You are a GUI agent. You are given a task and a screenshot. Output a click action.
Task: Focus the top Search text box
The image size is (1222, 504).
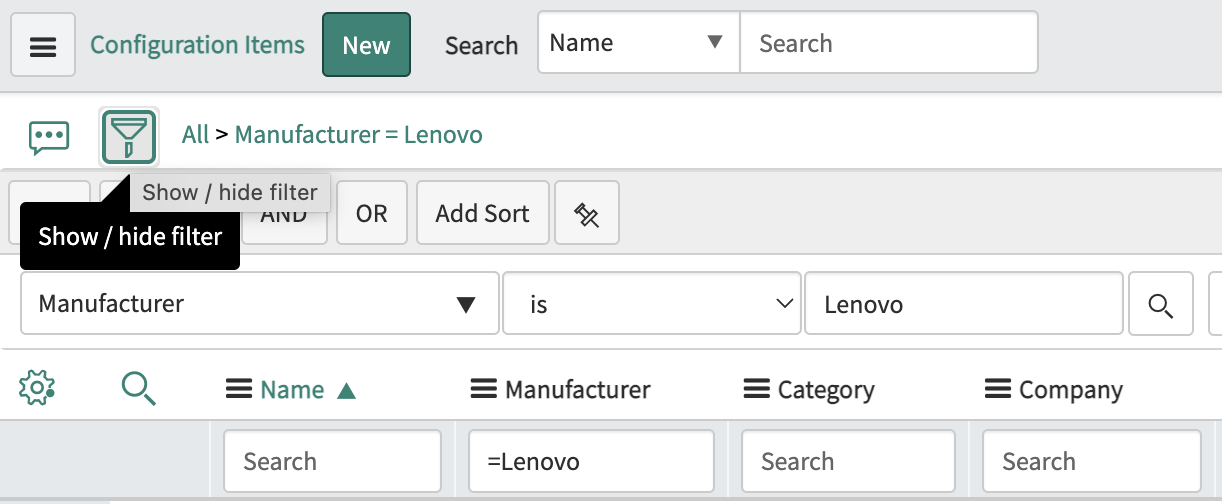coord(889,43)
